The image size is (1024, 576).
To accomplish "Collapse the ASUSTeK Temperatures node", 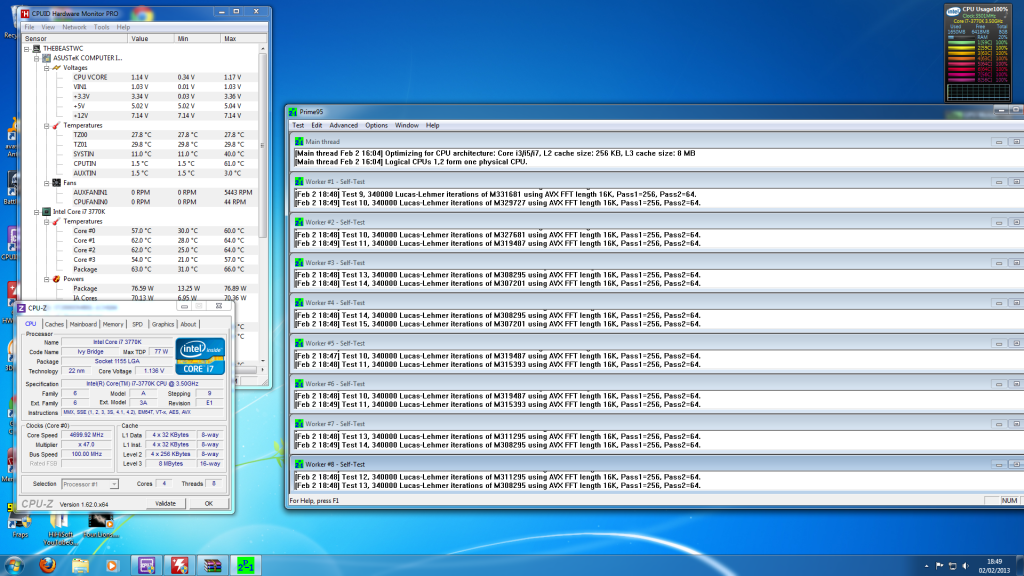I will tap(46, 125).
